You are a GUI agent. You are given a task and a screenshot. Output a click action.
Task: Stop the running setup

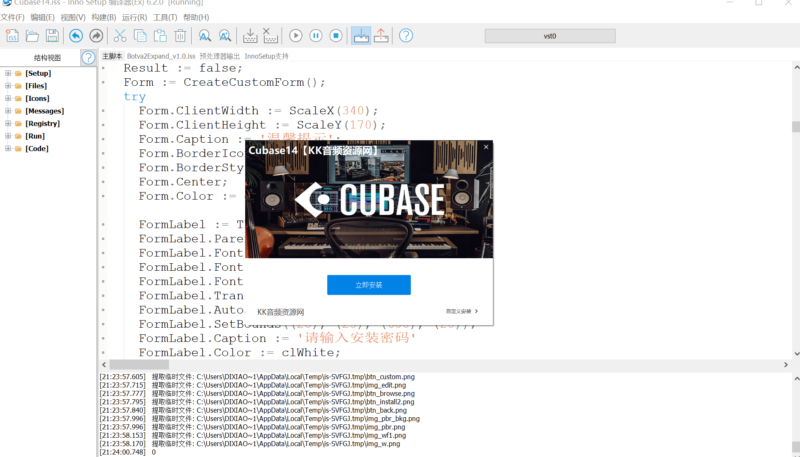point(336,36)
